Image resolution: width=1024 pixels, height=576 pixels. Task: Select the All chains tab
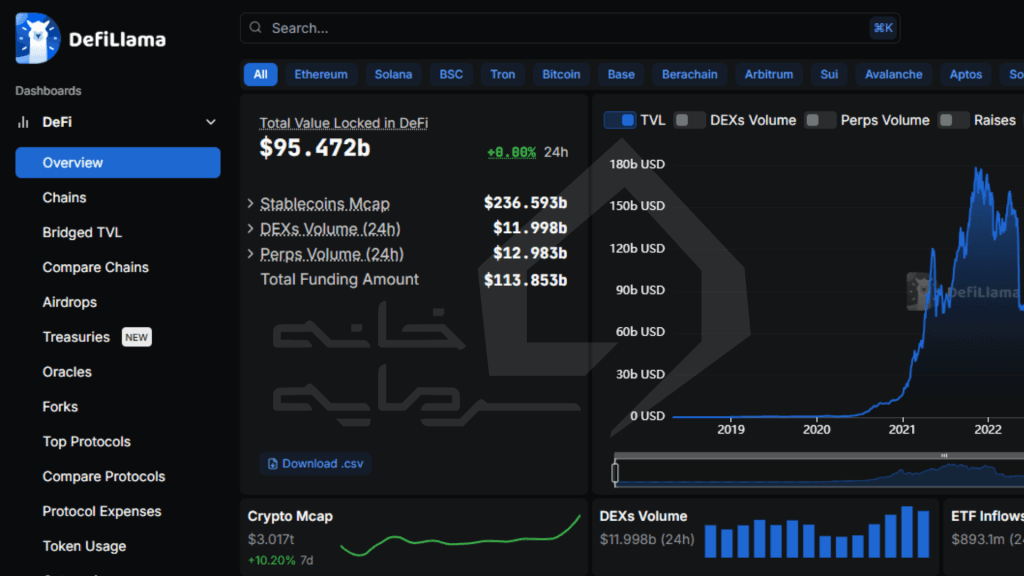[261, 74]
